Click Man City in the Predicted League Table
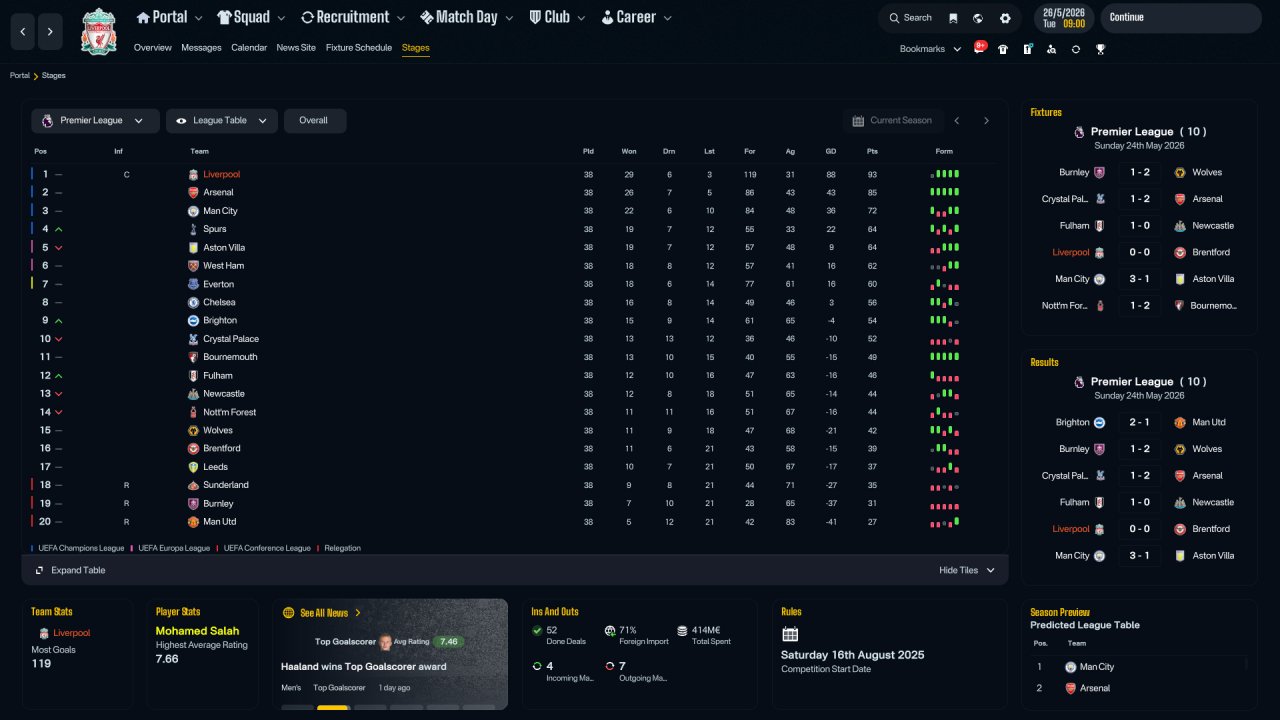Image resolution: width=1280 pixels, height=720 pixels. (x=1097, y=667)
